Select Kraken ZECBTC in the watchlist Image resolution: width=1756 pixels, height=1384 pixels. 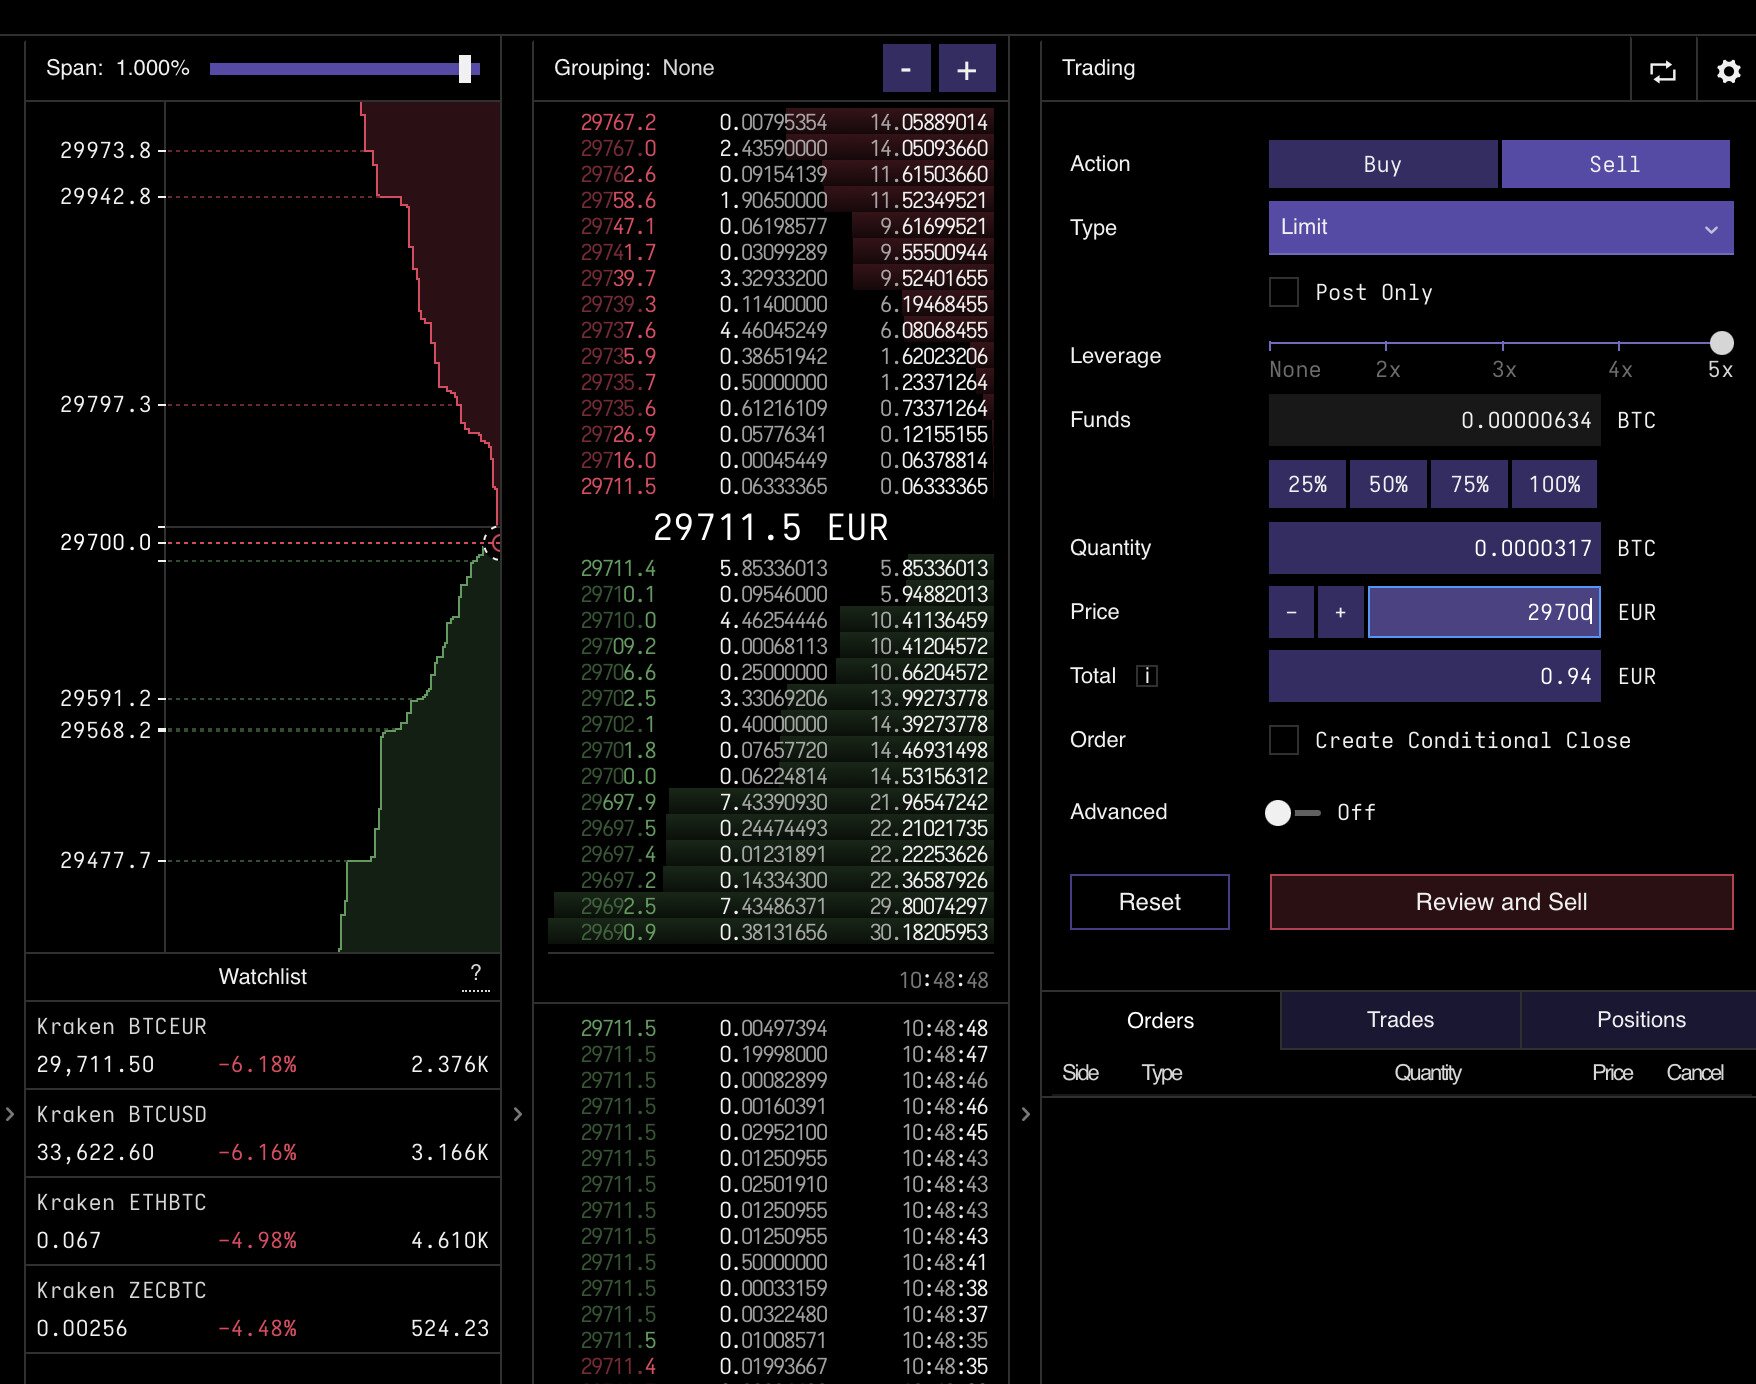tap(263, 1309)
